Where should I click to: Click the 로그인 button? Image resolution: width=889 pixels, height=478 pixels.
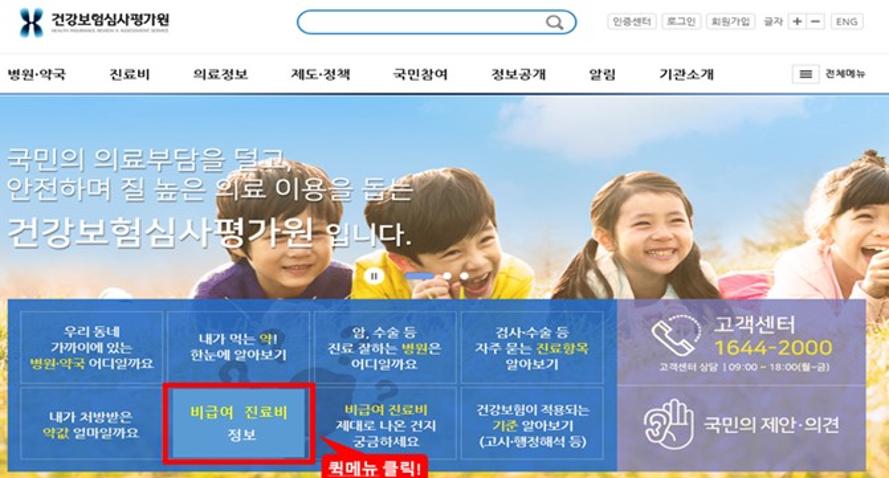point(681,22)
